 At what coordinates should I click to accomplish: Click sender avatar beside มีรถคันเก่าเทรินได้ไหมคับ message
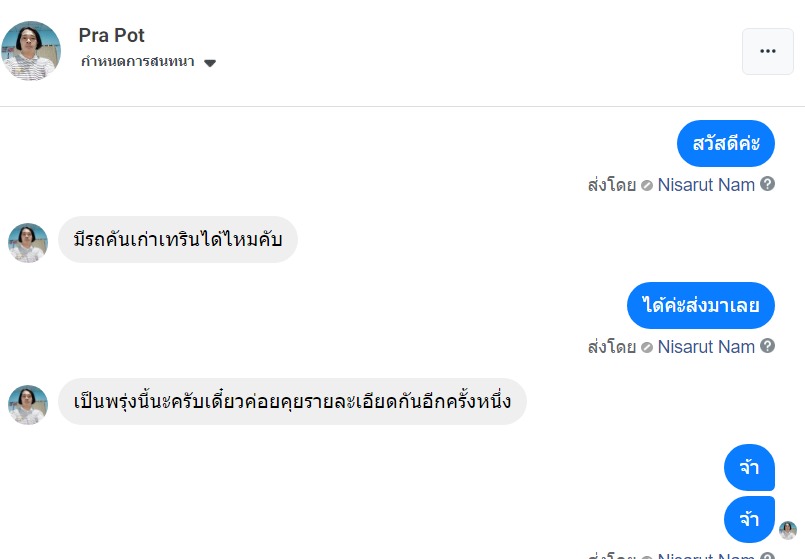28,243
